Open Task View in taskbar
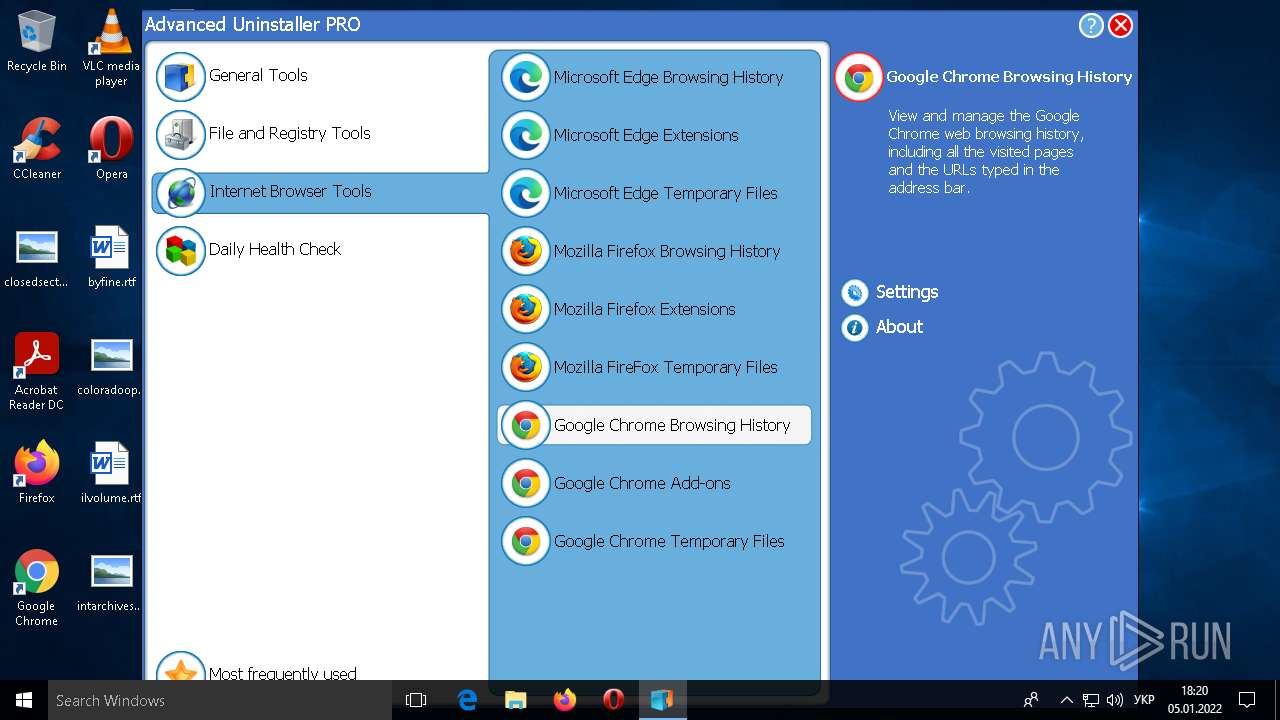1280x720 pixels. pos(416,700)
